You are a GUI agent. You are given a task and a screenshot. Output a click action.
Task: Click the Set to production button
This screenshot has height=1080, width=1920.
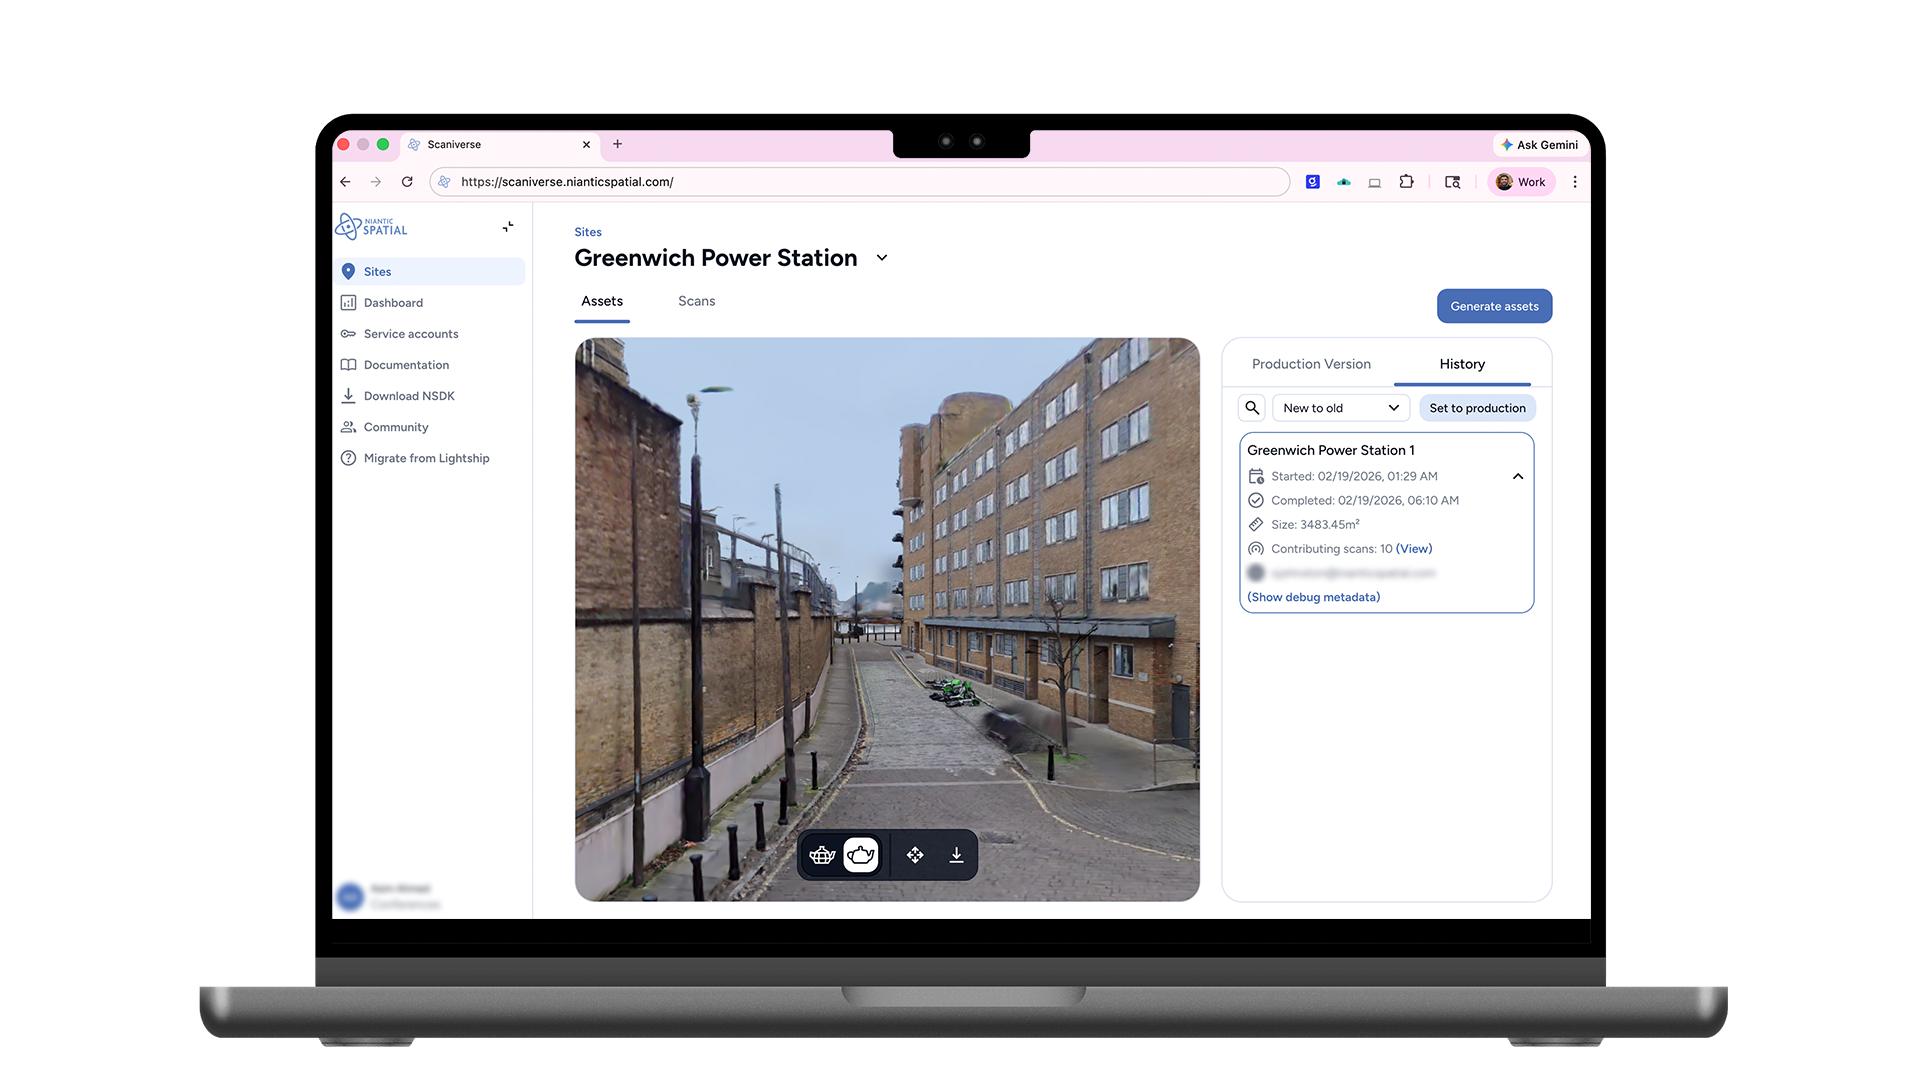[x=1477, y=408]
